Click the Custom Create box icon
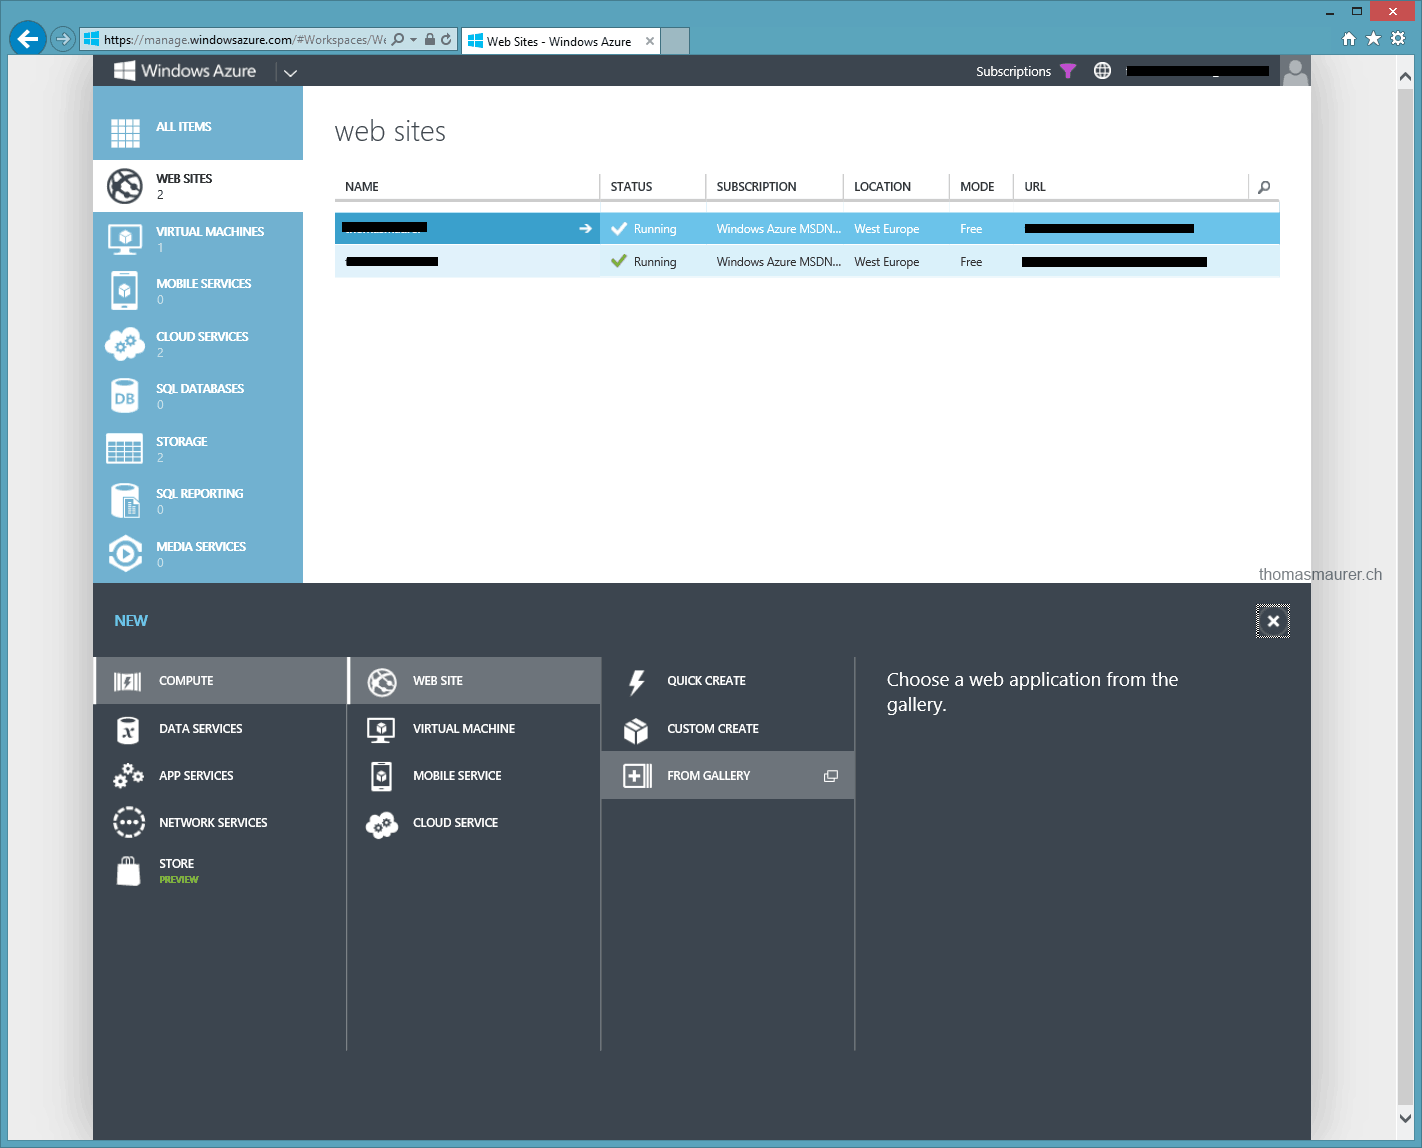Screen dimensions: 1422x1148 tap(636, 731)
